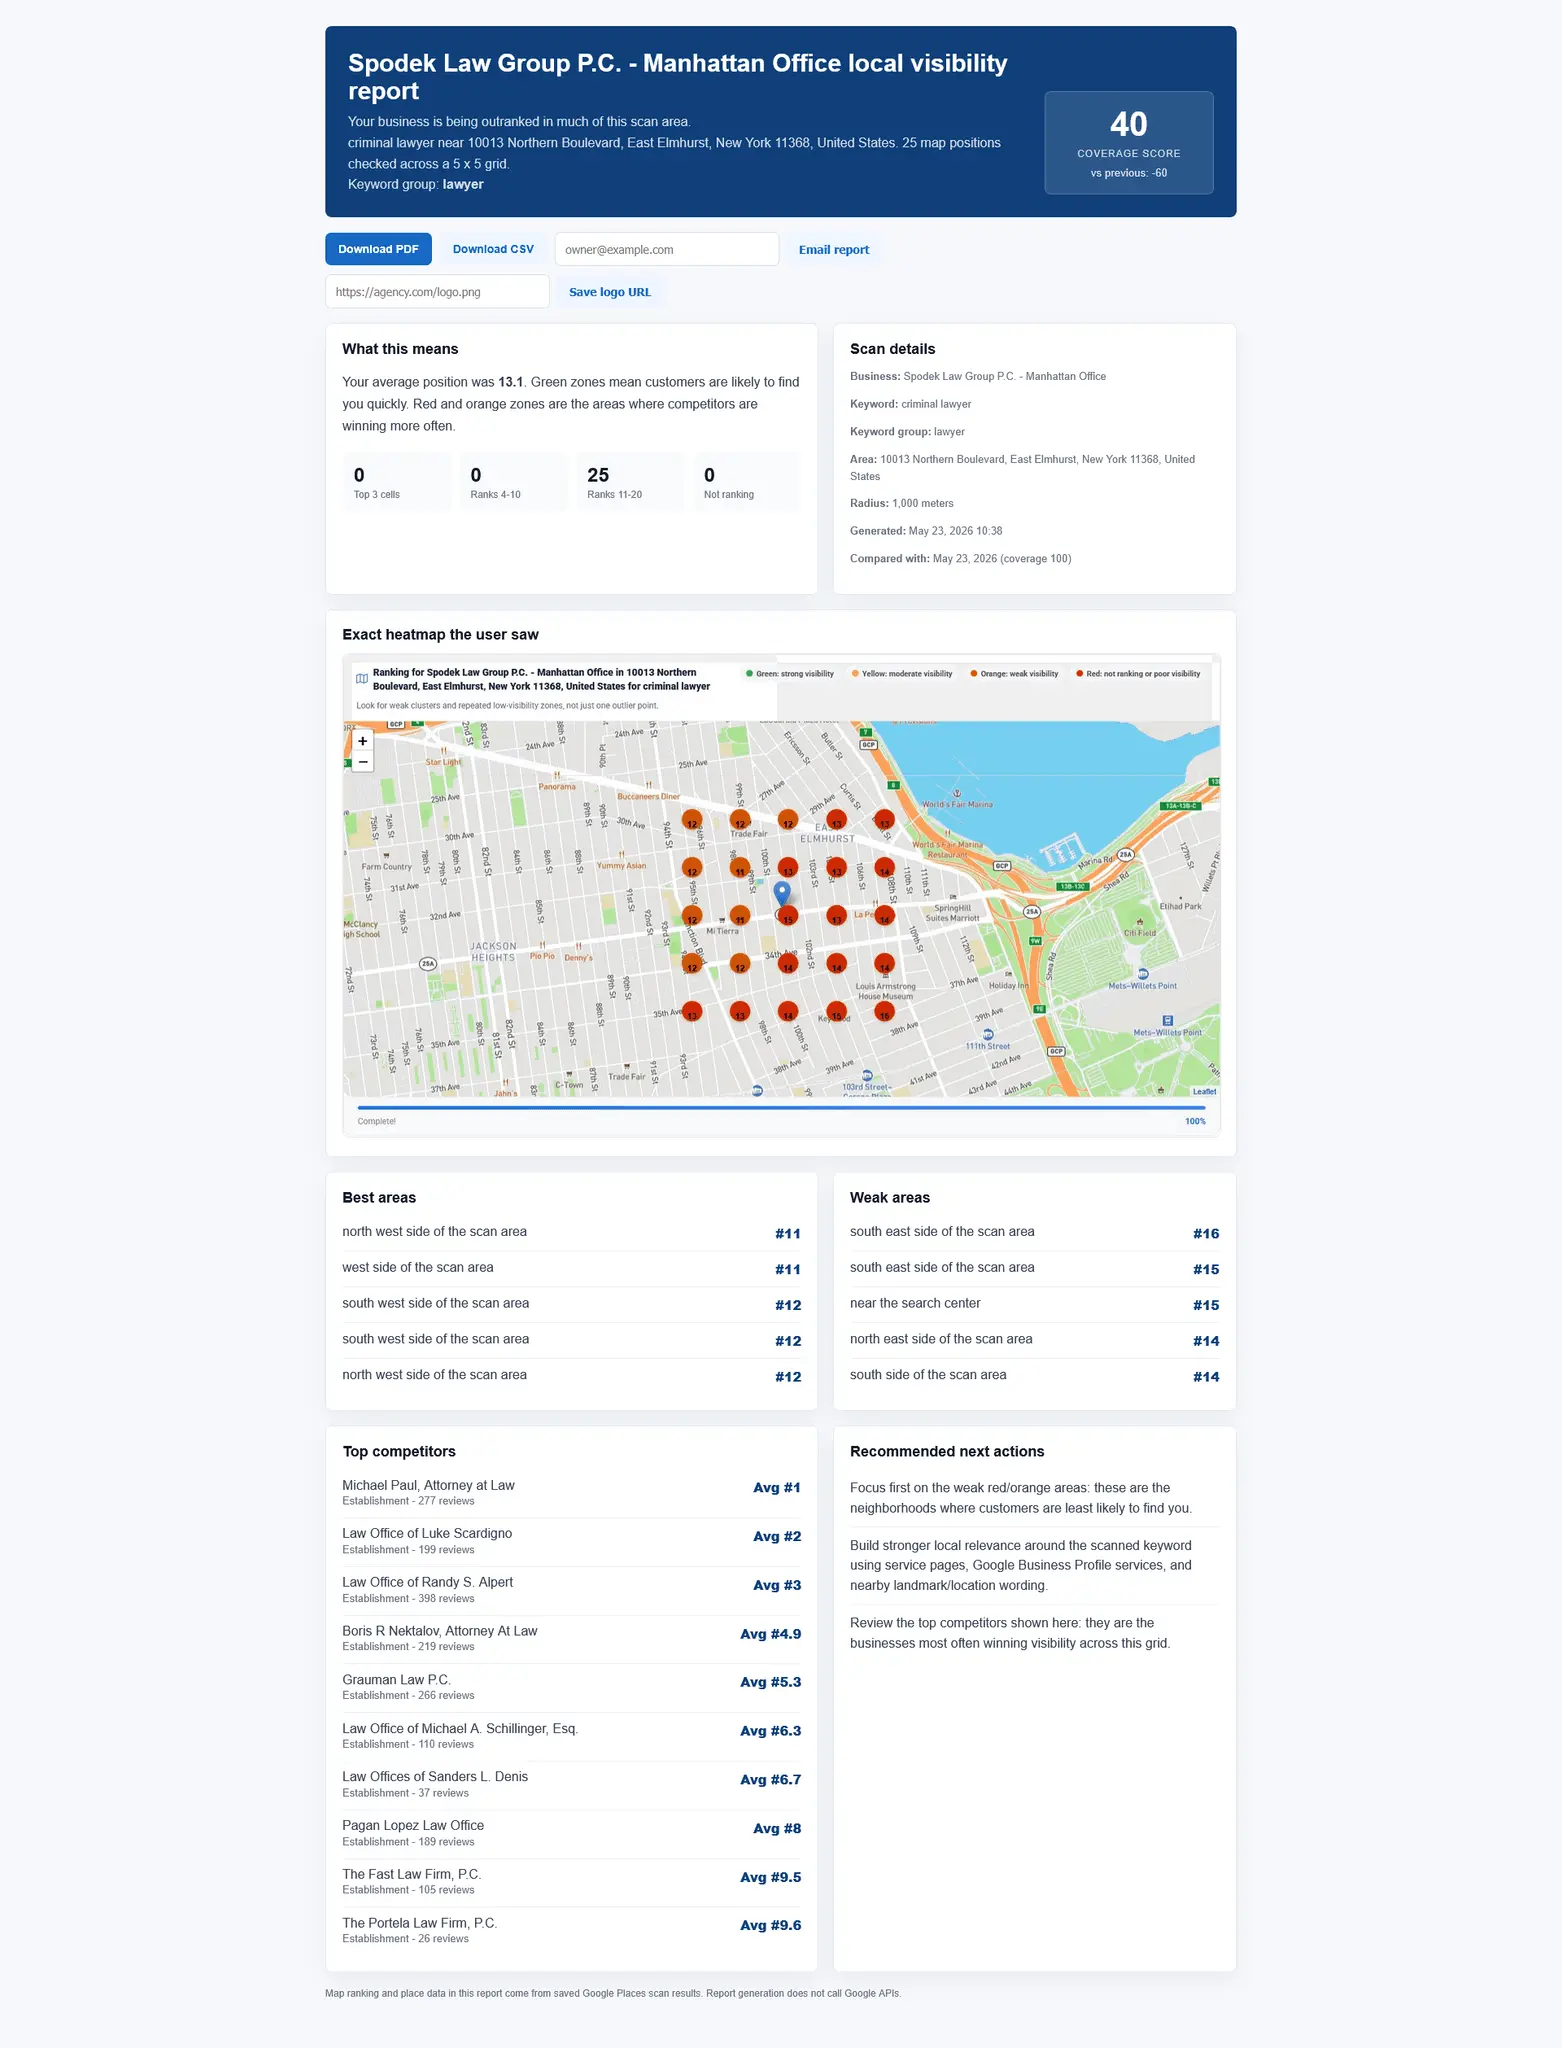The height and width of the screenshot is (2048, 1562).
Task: Click the Top 3 cells stat card
Action: [x=397, y=481]
